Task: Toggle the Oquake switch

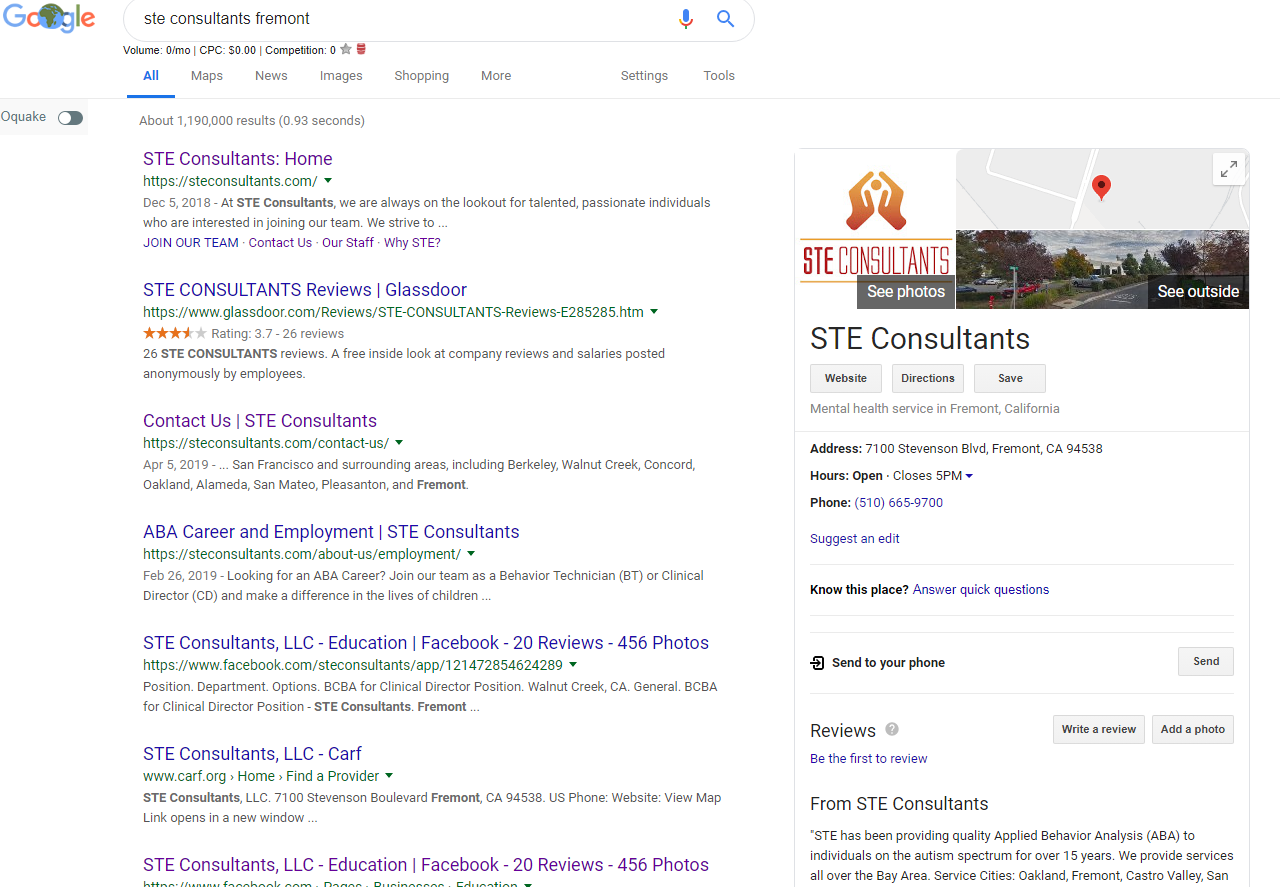Action: click(x=70, y=118)
